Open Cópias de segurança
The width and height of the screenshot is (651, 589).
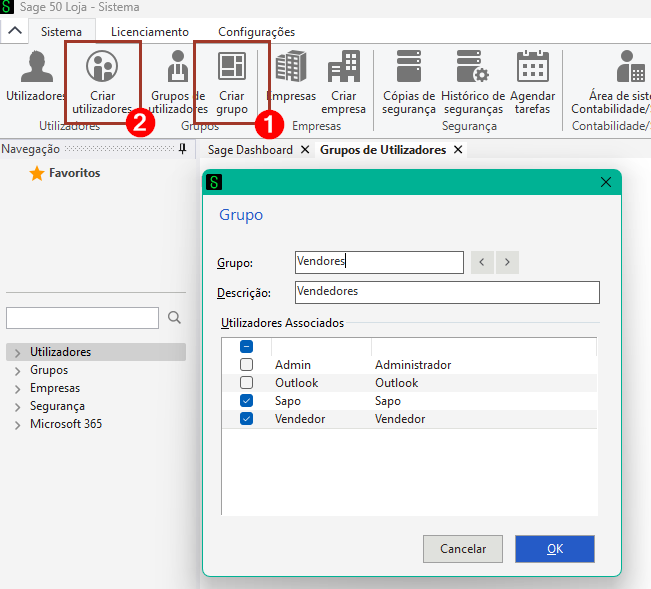[409, 82]
